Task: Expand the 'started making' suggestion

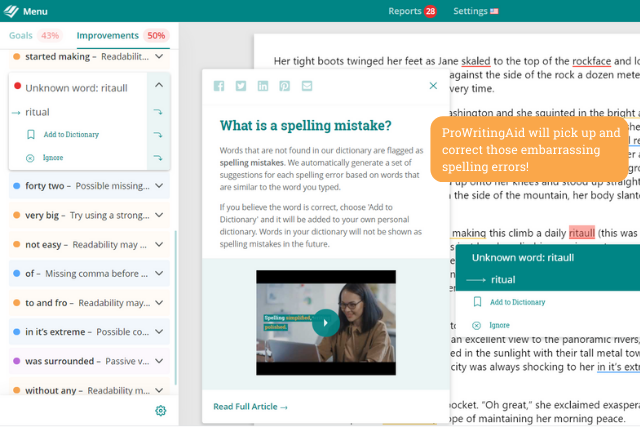Action: tap(159, 56)
